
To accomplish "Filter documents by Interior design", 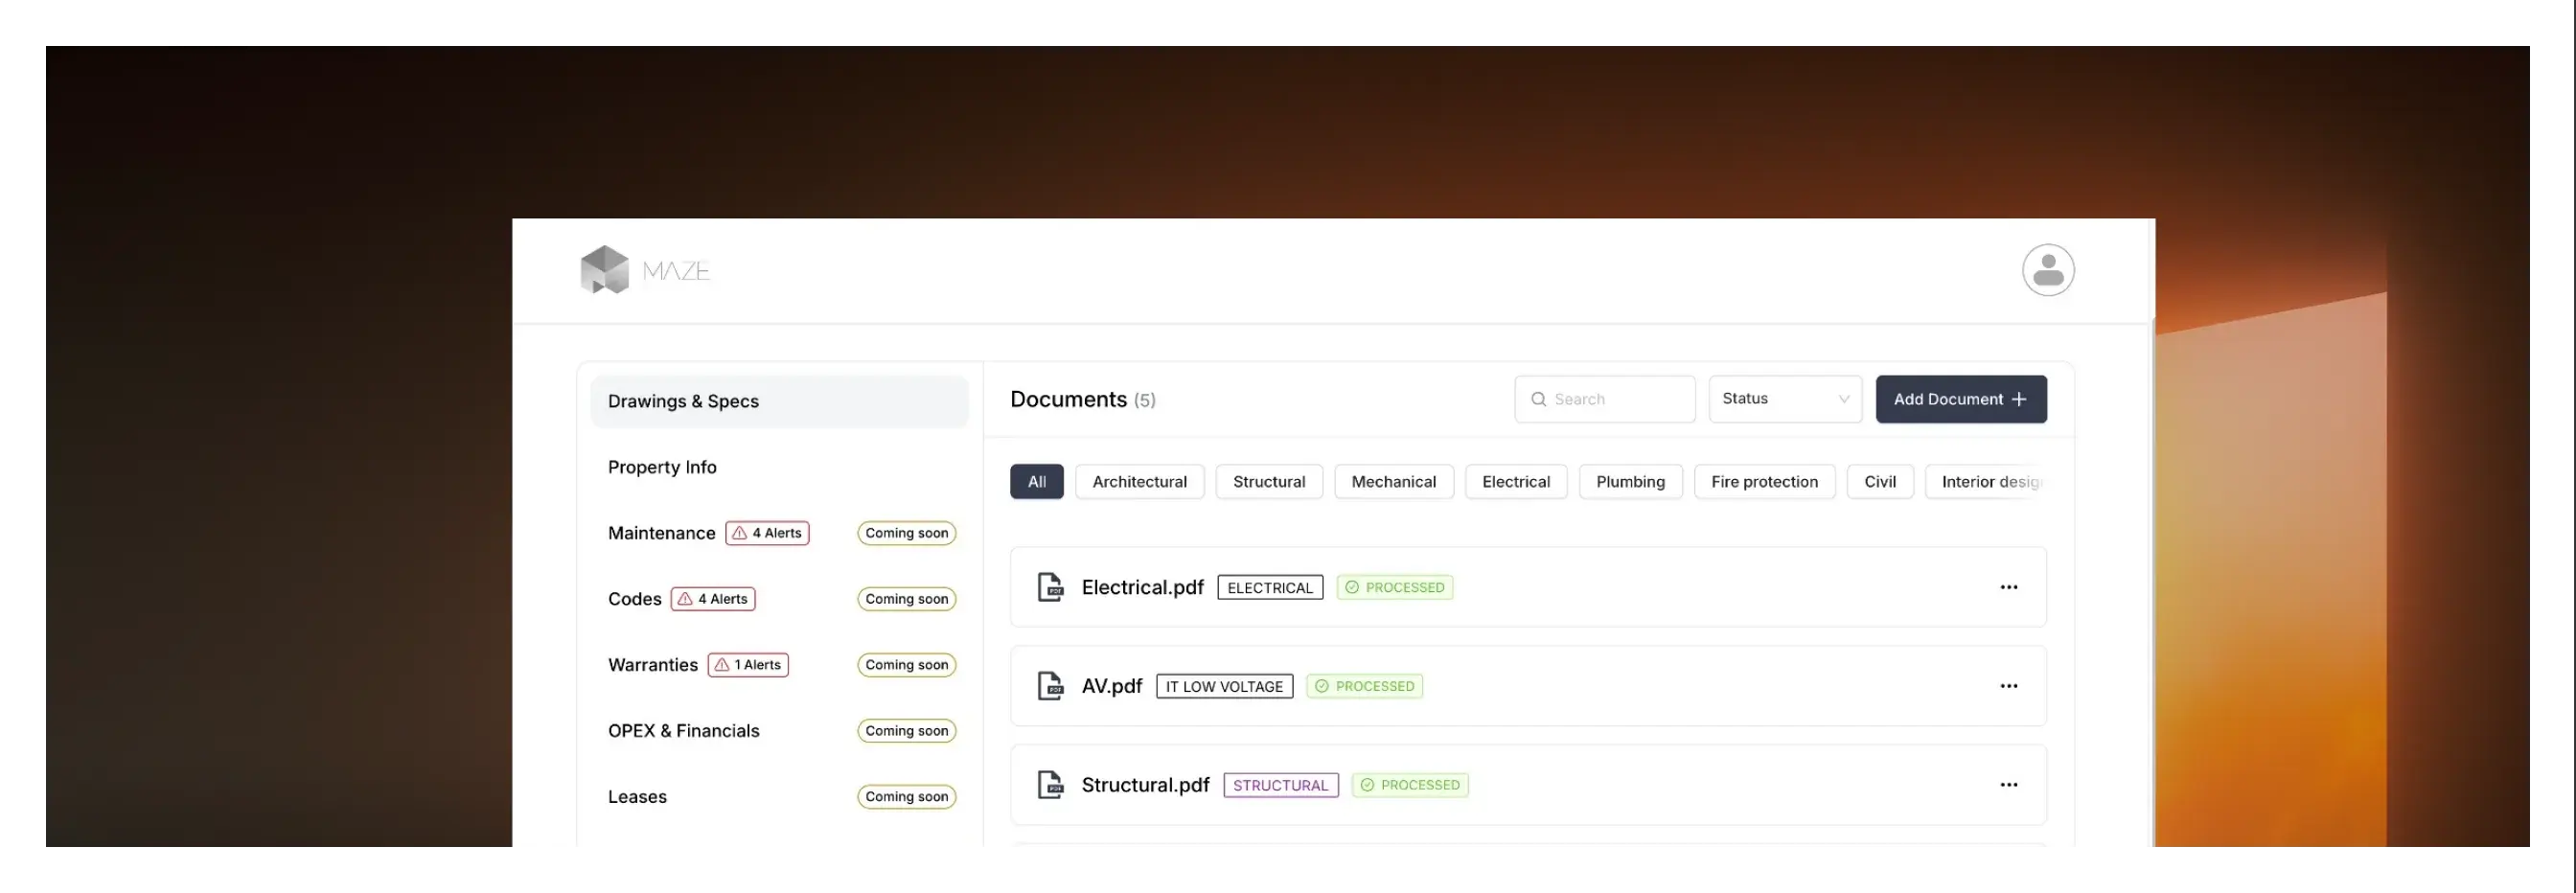I will click(x=1986, y=482).
